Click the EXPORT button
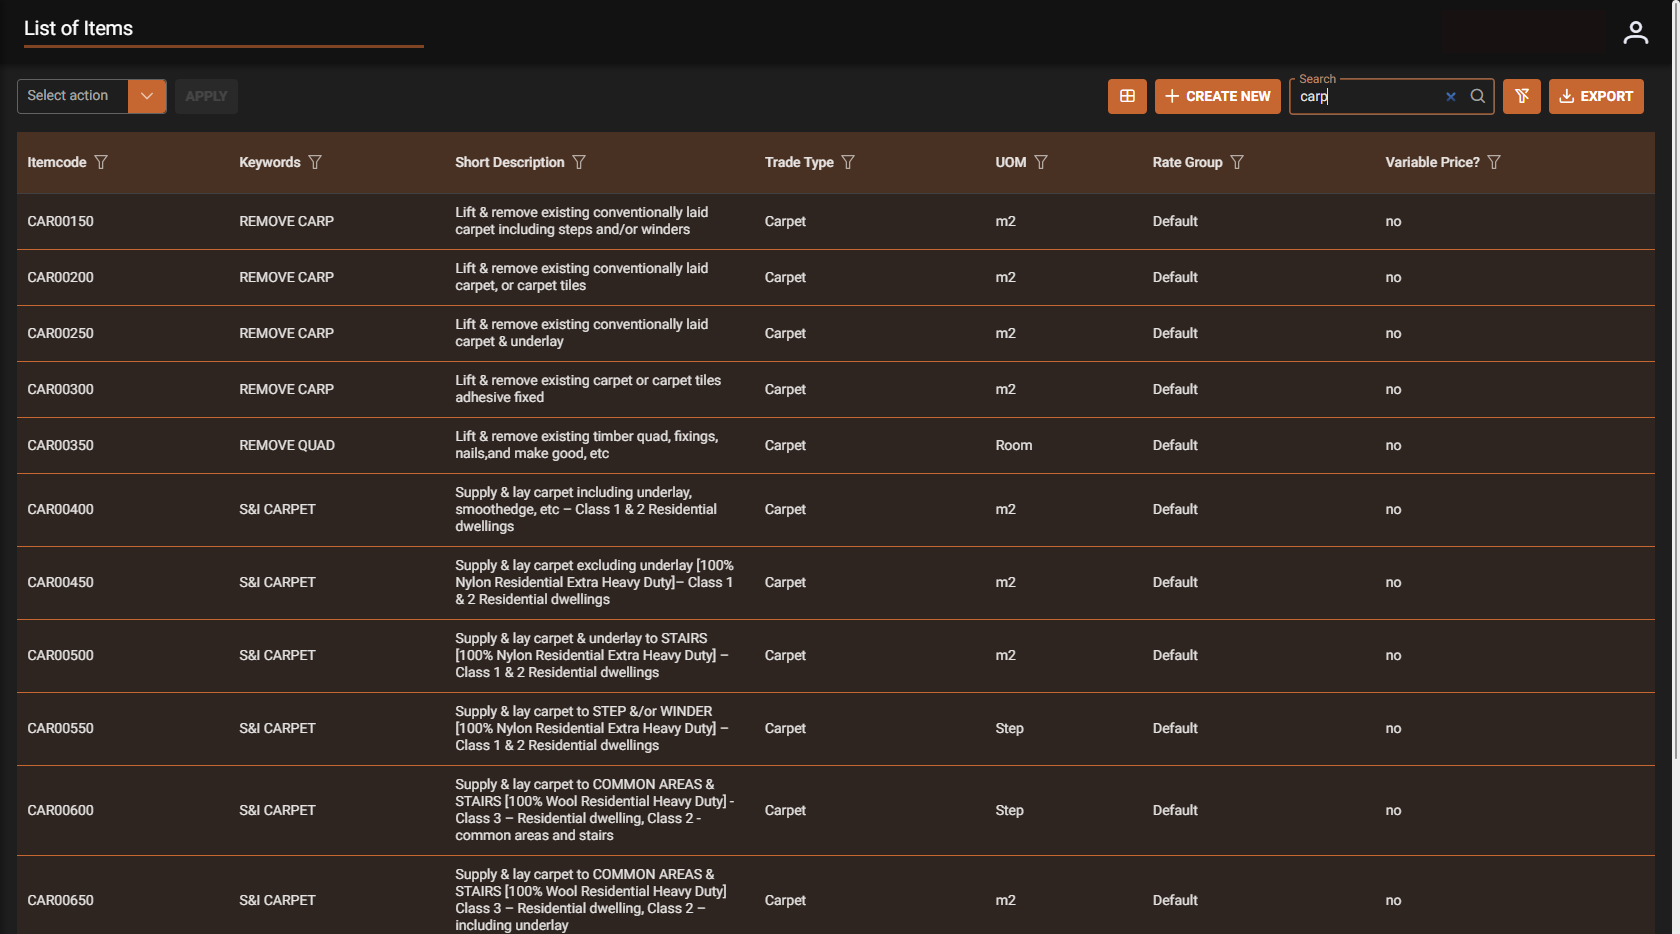 click(1596, 96)
